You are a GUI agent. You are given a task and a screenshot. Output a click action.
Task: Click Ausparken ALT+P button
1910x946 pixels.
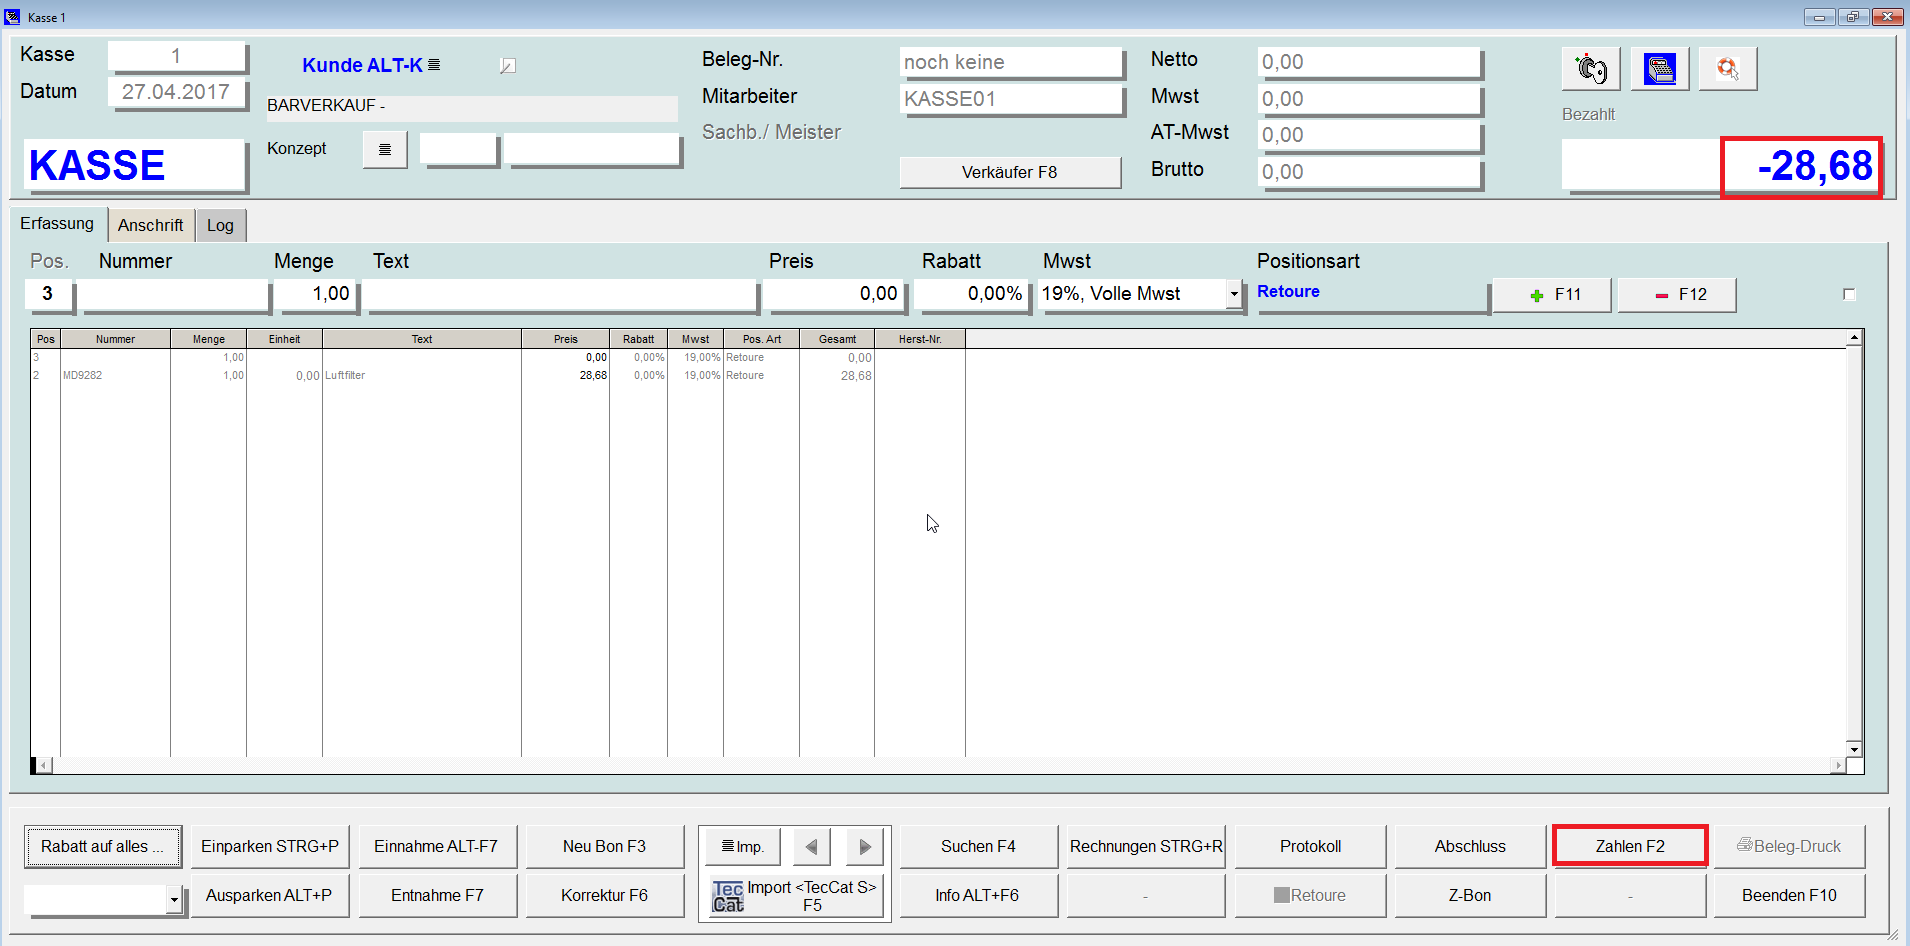coord(270,896)
